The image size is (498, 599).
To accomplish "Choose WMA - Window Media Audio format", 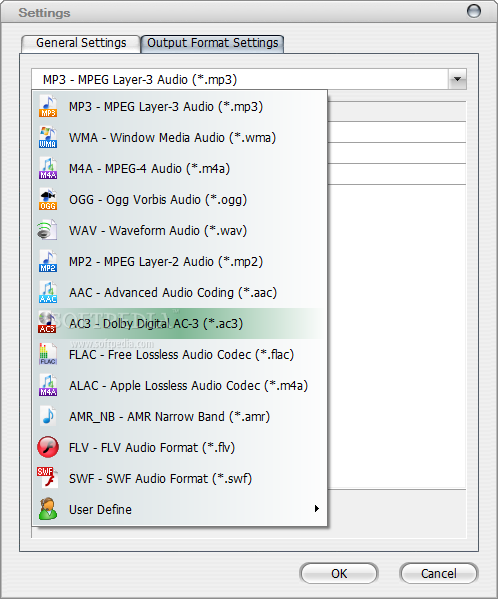I will click(179, 138).
